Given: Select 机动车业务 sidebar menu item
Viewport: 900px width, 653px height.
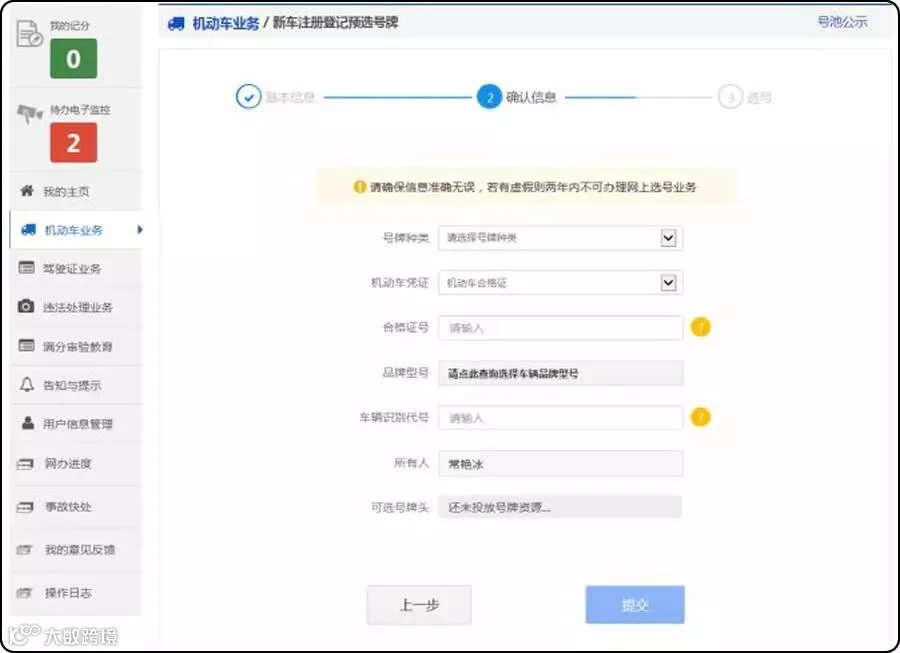Looking at the screenshot, I should click(76, 230).
